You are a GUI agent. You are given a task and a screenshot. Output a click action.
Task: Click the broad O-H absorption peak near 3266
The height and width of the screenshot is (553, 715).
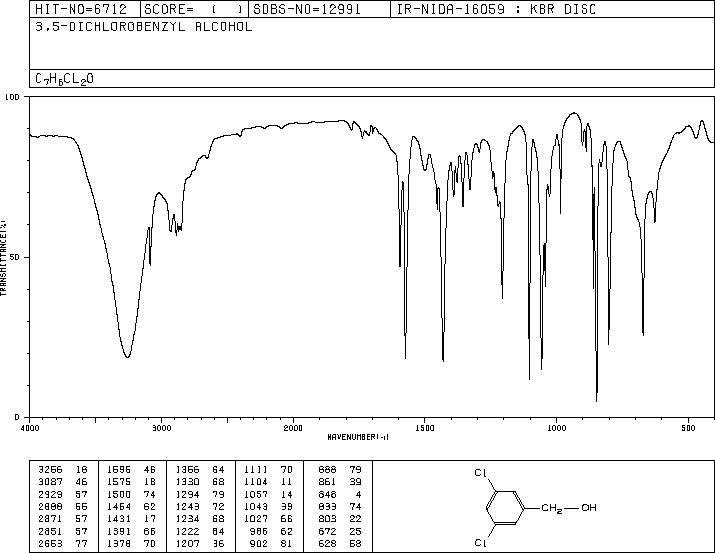(x=127, y=357)
